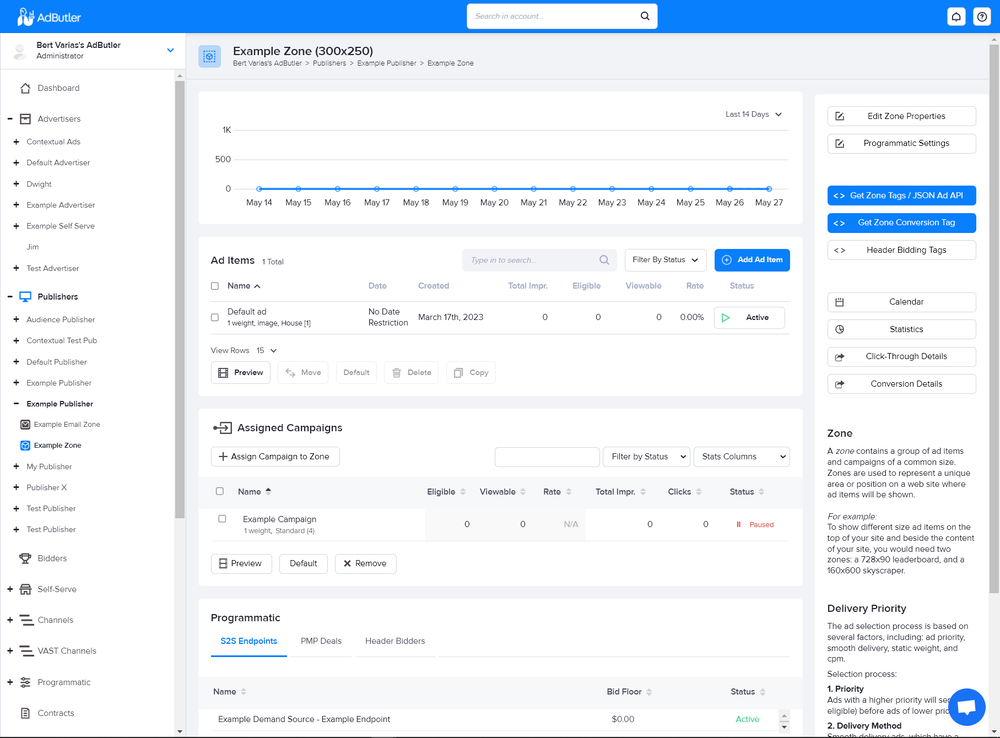Viewport: 1000px width, 738px height.
Task: Open the help question mark icon
Action: pos(982,17)
